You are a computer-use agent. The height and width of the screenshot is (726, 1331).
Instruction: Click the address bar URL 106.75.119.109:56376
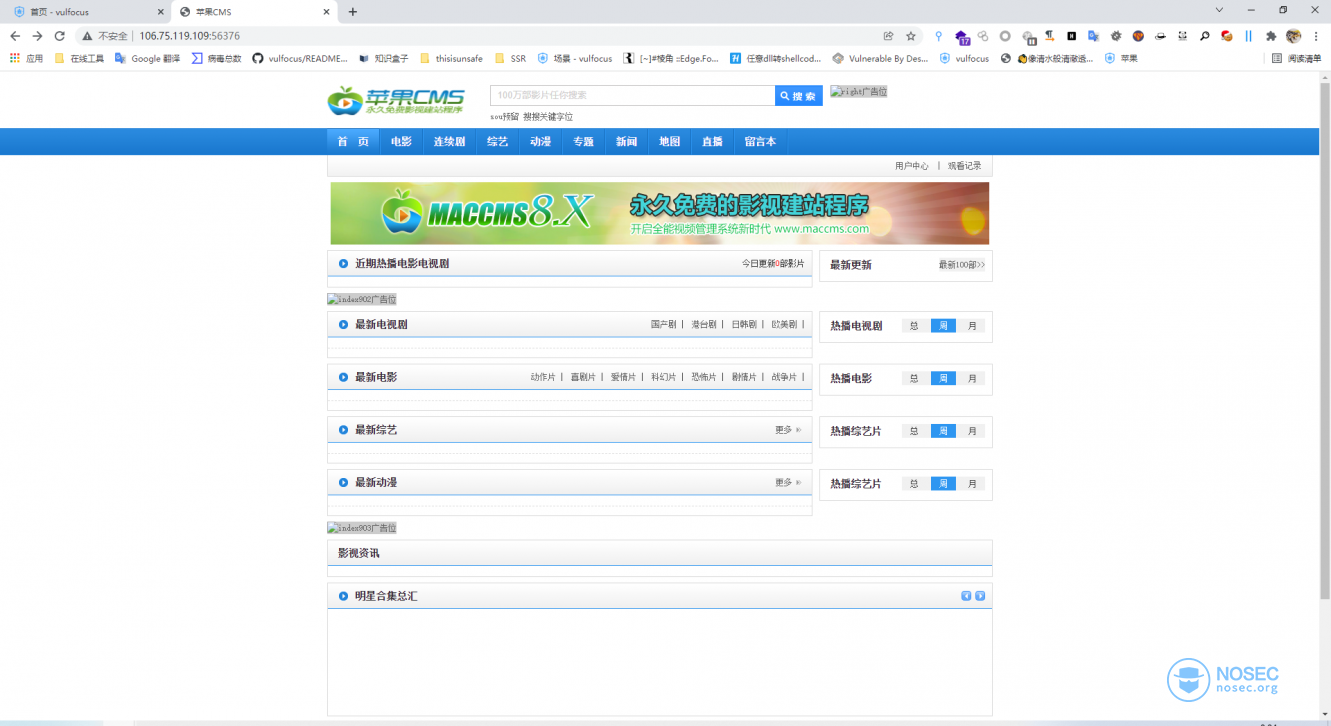(189, 36)
